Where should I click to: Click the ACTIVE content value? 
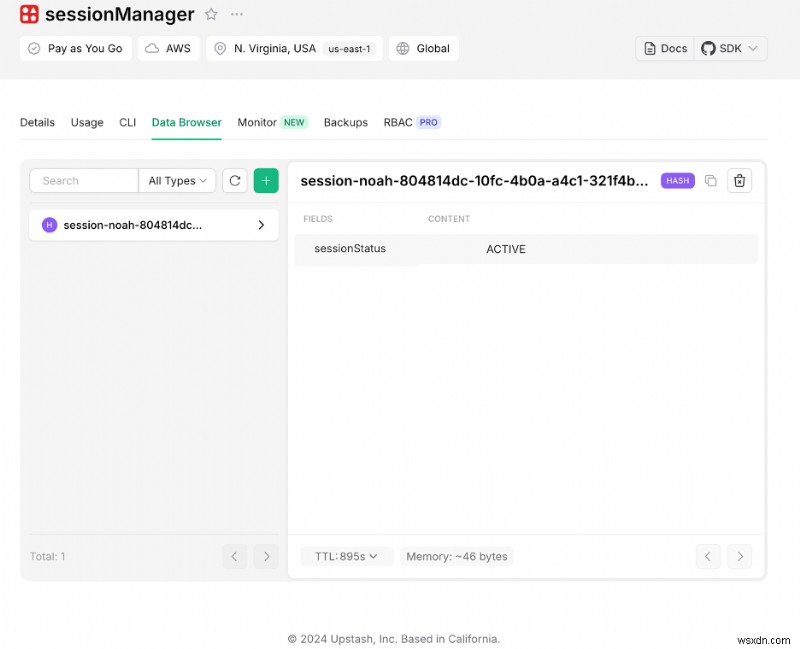506,249
